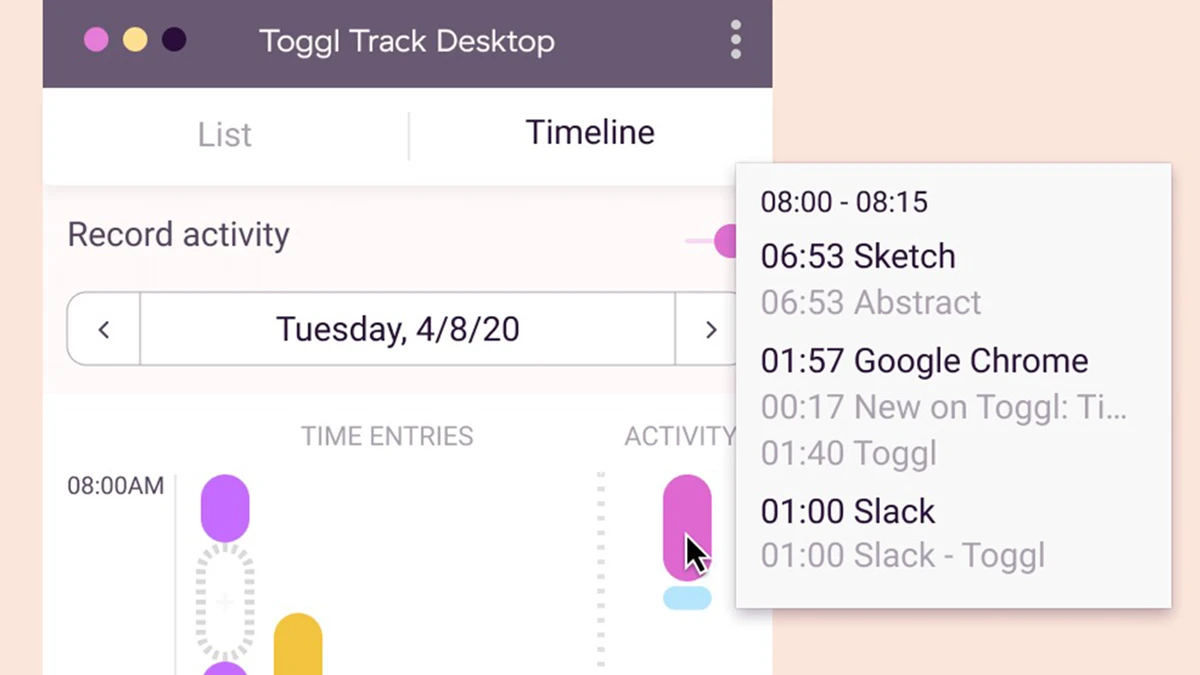The width and height of the screenshot is (1200, 675).
Task: Go to next day arrow
Action: pyautogui.click(x=710, y=329)
